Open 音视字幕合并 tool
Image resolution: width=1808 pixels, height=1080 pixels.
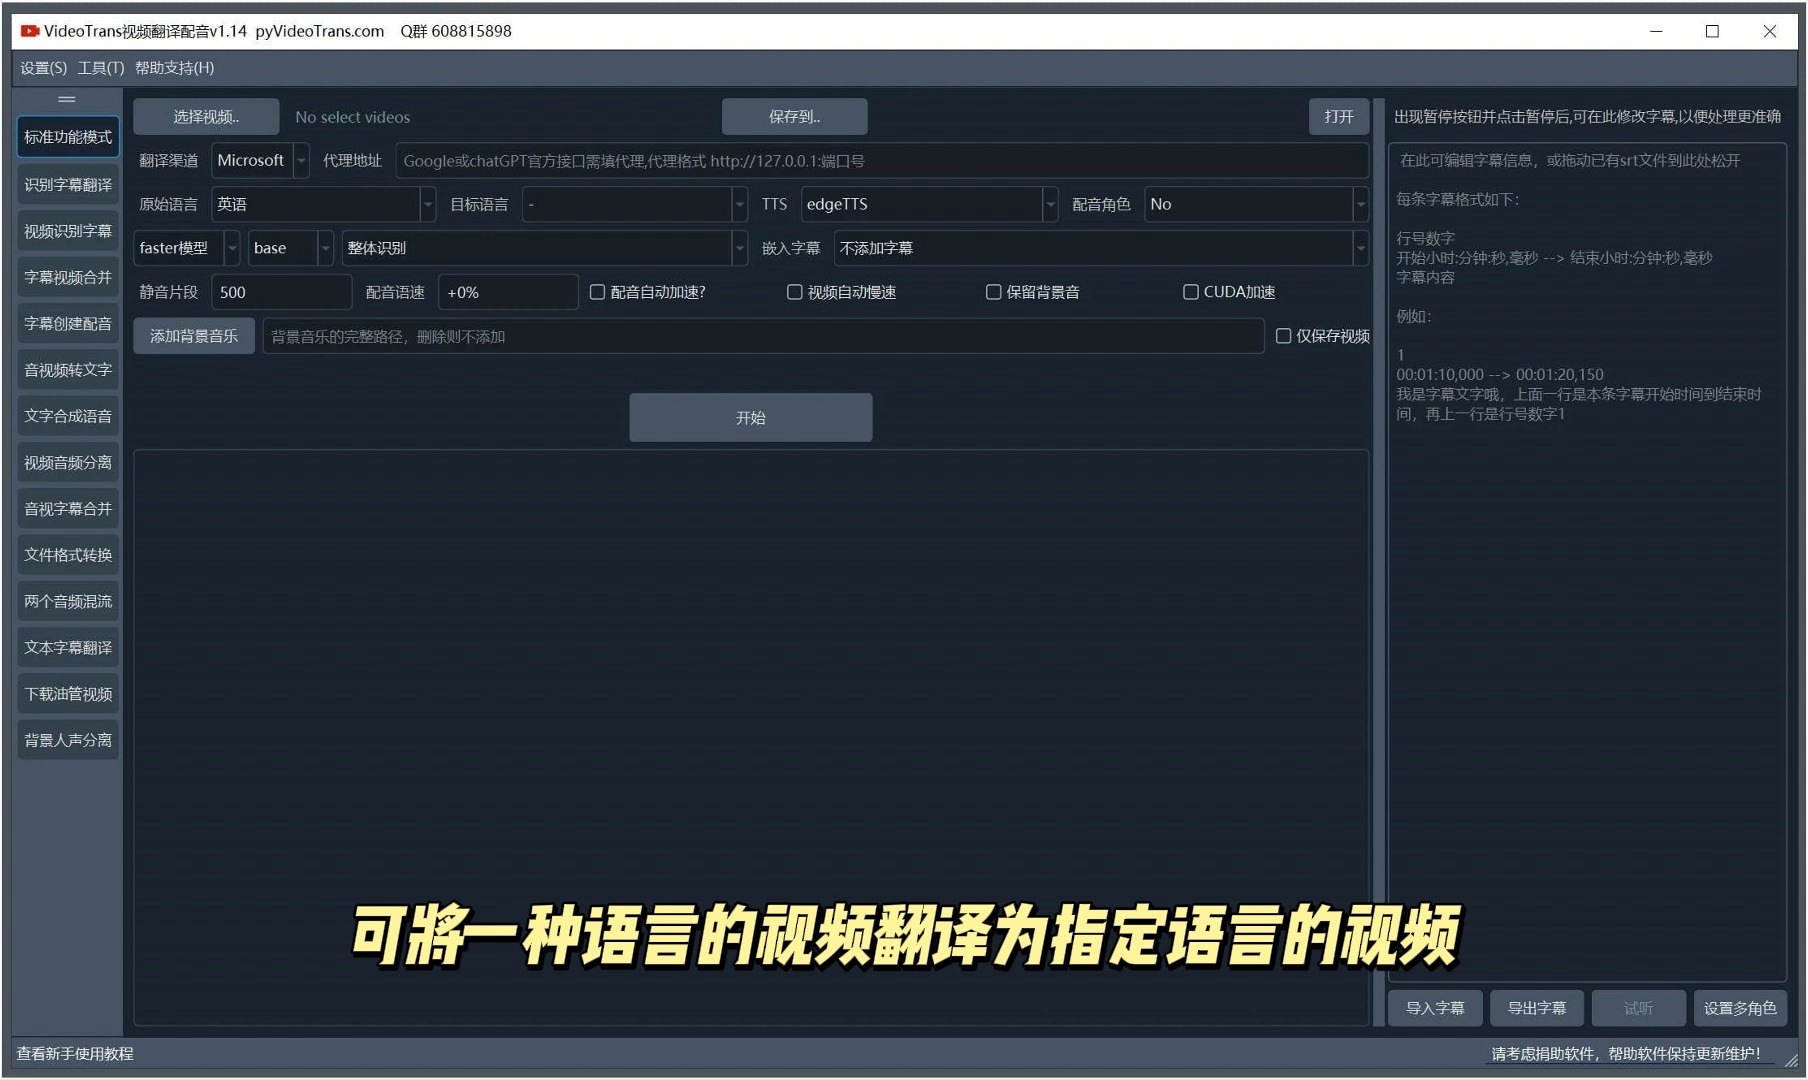click(68, 509)
